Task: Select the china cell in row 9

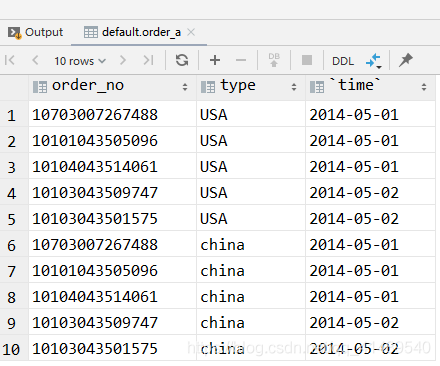Action: (x=251, y=322)
